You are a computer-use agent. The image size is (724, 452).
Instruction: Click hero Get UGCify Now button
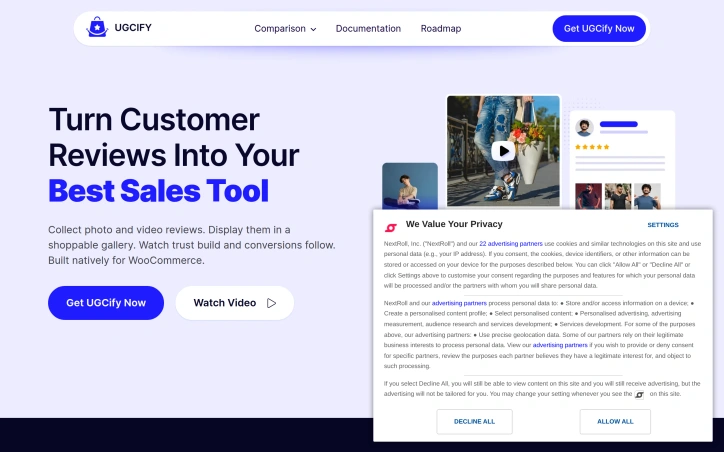(106, 303)
